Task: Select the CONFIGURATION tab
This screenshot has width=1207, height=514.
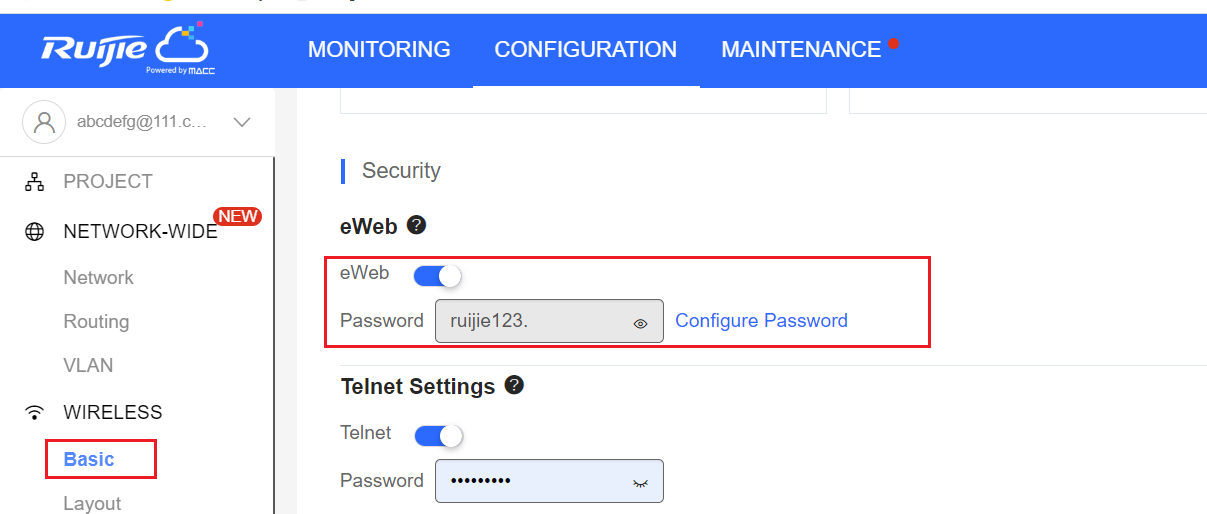Action: click(586, 49)
